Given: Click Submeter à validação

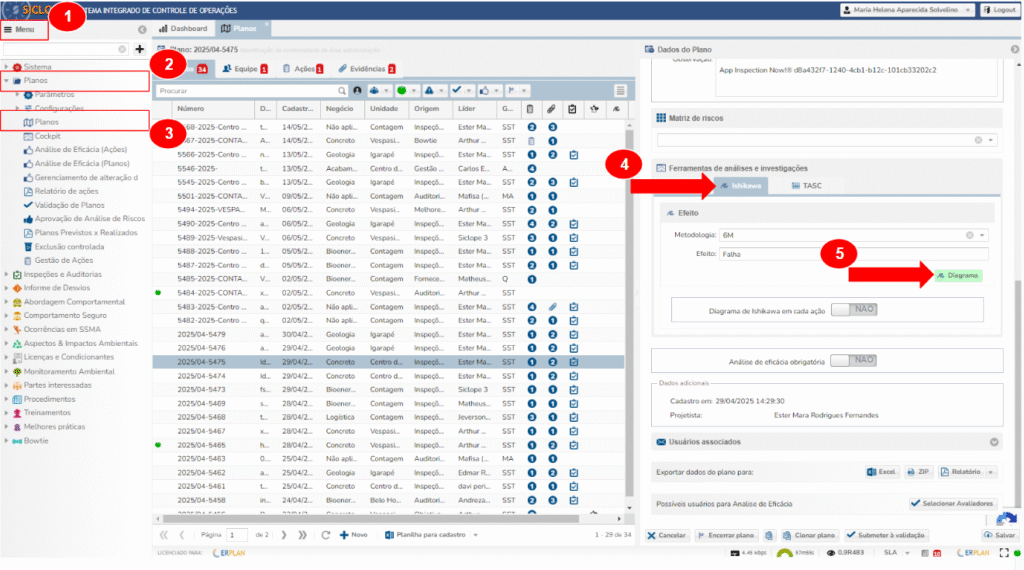Looking at the screenshot, I should 885,535.
